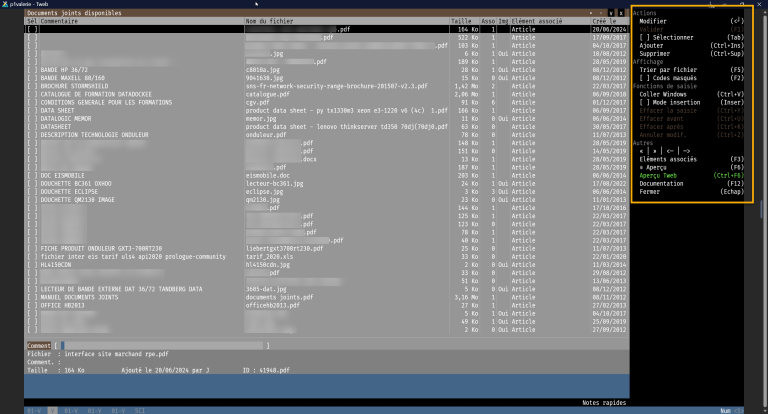Image resolution: width=768 pixels, height=414 pixels.
Task: Click the last-record '>|' navigation arrow
Action: pyautogui.click(x=650, y=150)
